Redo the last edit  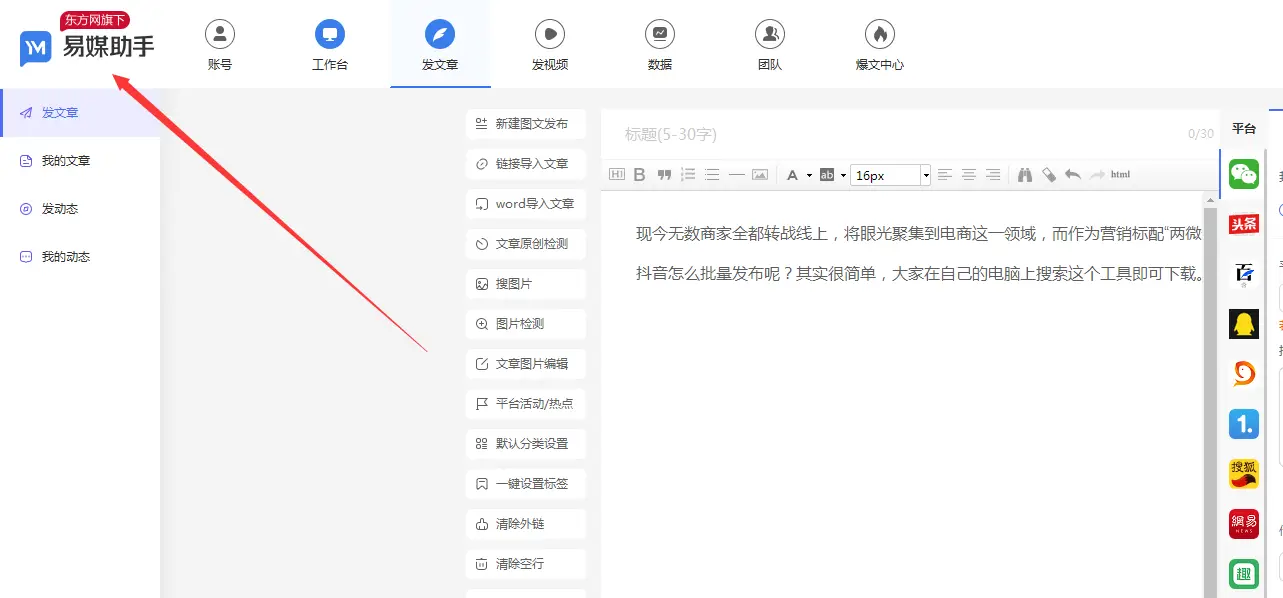pyautogui.click(x=1097, y=175)
